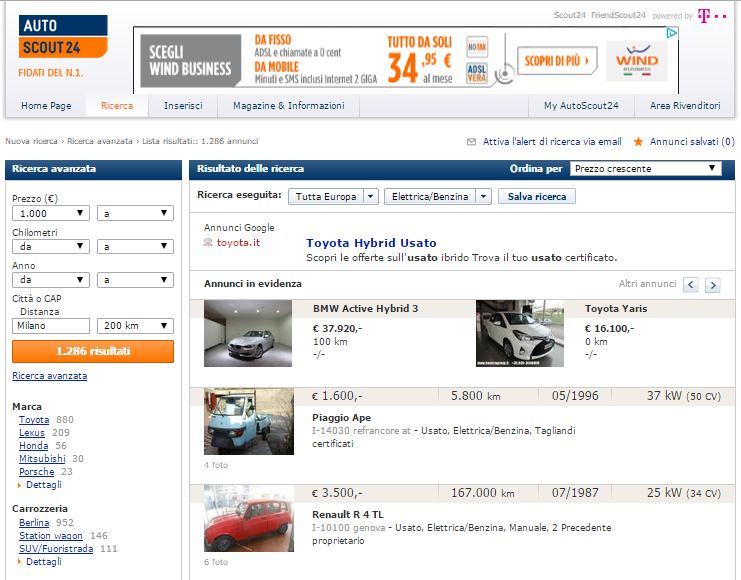This screenshot has width=741, height=580.
Task: Click the Milano city input field
Action: pyautogui.click(x=51, y=326)
